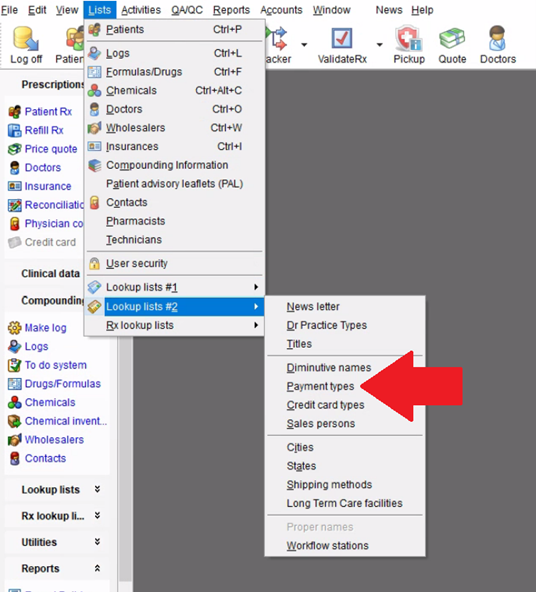Choose Logs in Lists menu
536x592 pixels.
[174, 53]
